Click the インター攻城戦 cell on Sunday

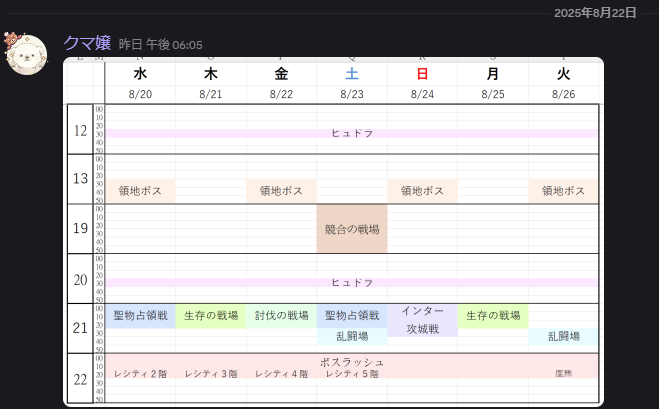422,320
